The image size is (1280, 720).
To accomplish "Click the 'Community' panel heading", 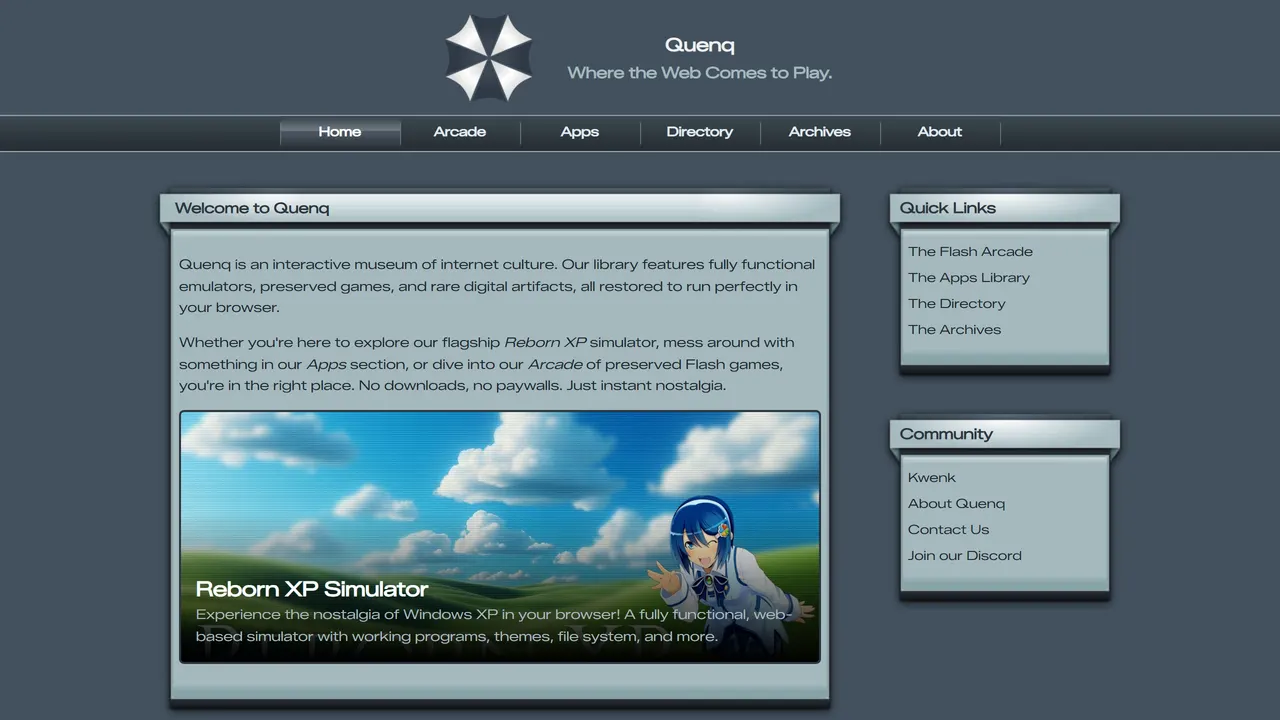I will tap(946, 434).
